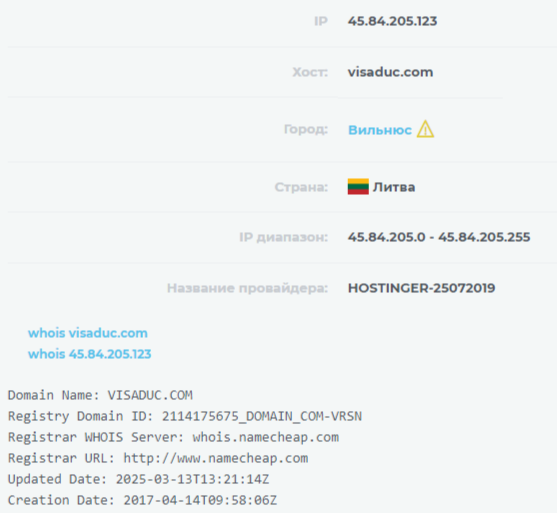557x513 pixels.
Task: Click the IP address 45.84.205.123 value
Action: (393, 21)
